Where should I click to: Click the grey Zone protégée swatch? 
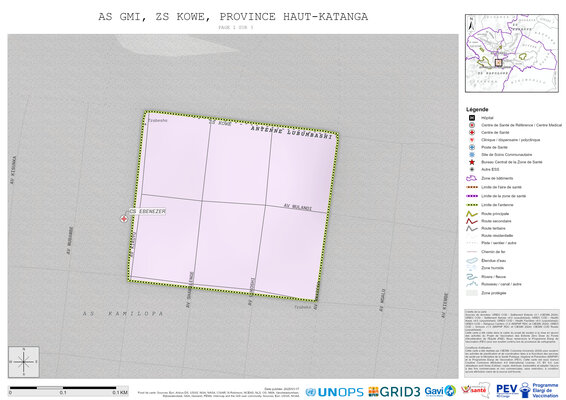pyautogui.click(x=472, y=293)
